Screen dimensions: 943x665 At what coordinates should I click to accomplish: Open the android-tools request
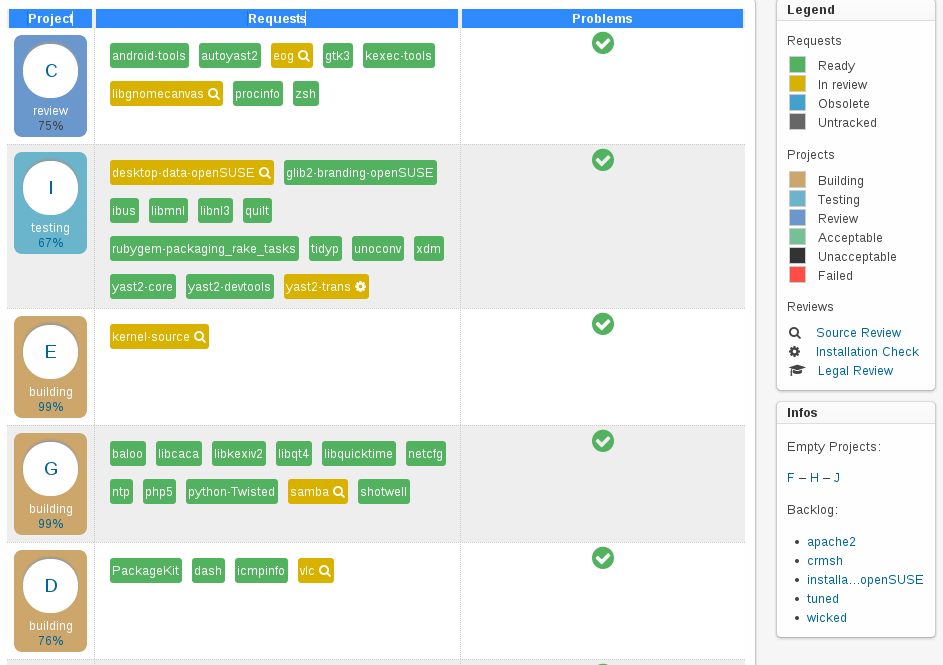click(x=149, y=56)
